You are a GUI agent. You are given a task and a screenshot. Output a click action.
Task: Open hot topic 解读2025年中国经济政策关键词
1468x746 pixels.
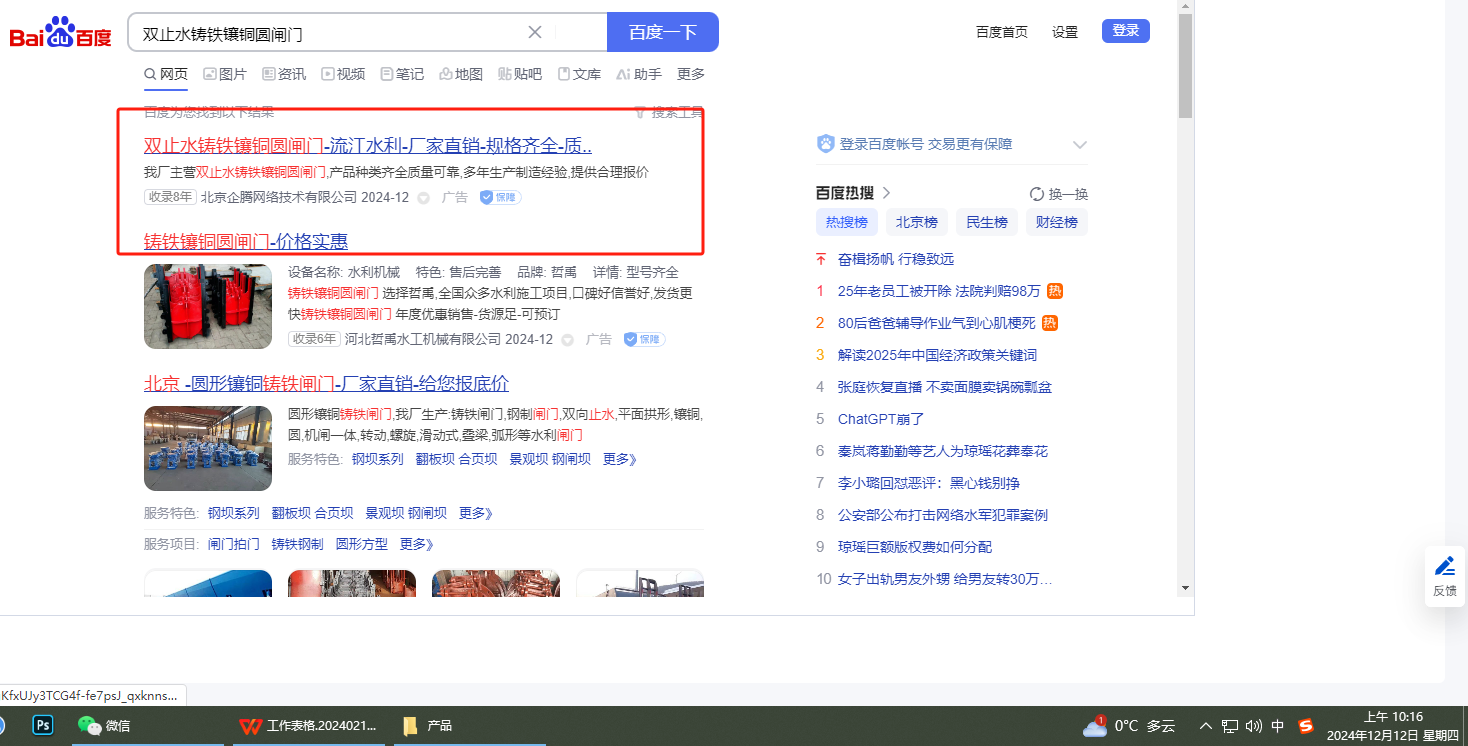tap(937, 355)
